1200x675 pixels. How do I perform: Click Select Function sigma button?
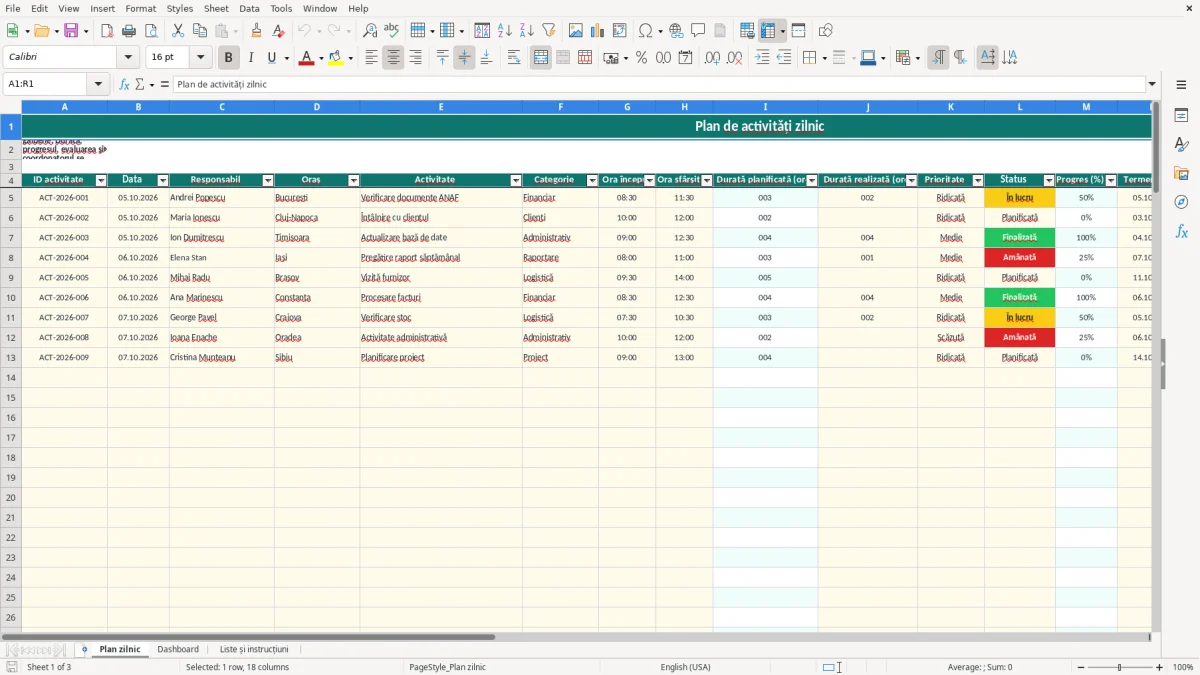[x=139, y=84]
